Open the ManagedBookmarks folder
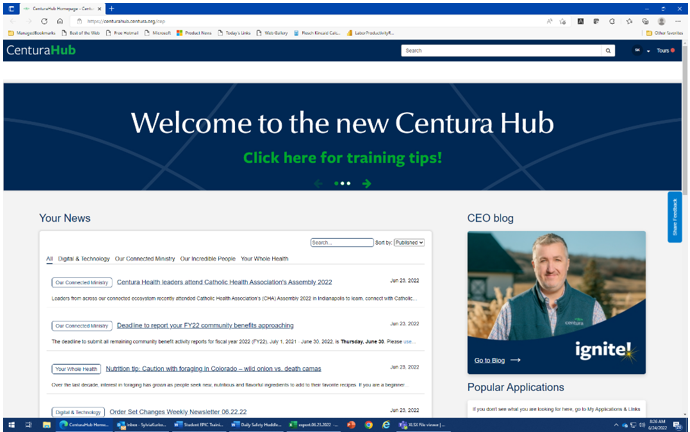This screenshot has width=690, height=432. point(32,33)
